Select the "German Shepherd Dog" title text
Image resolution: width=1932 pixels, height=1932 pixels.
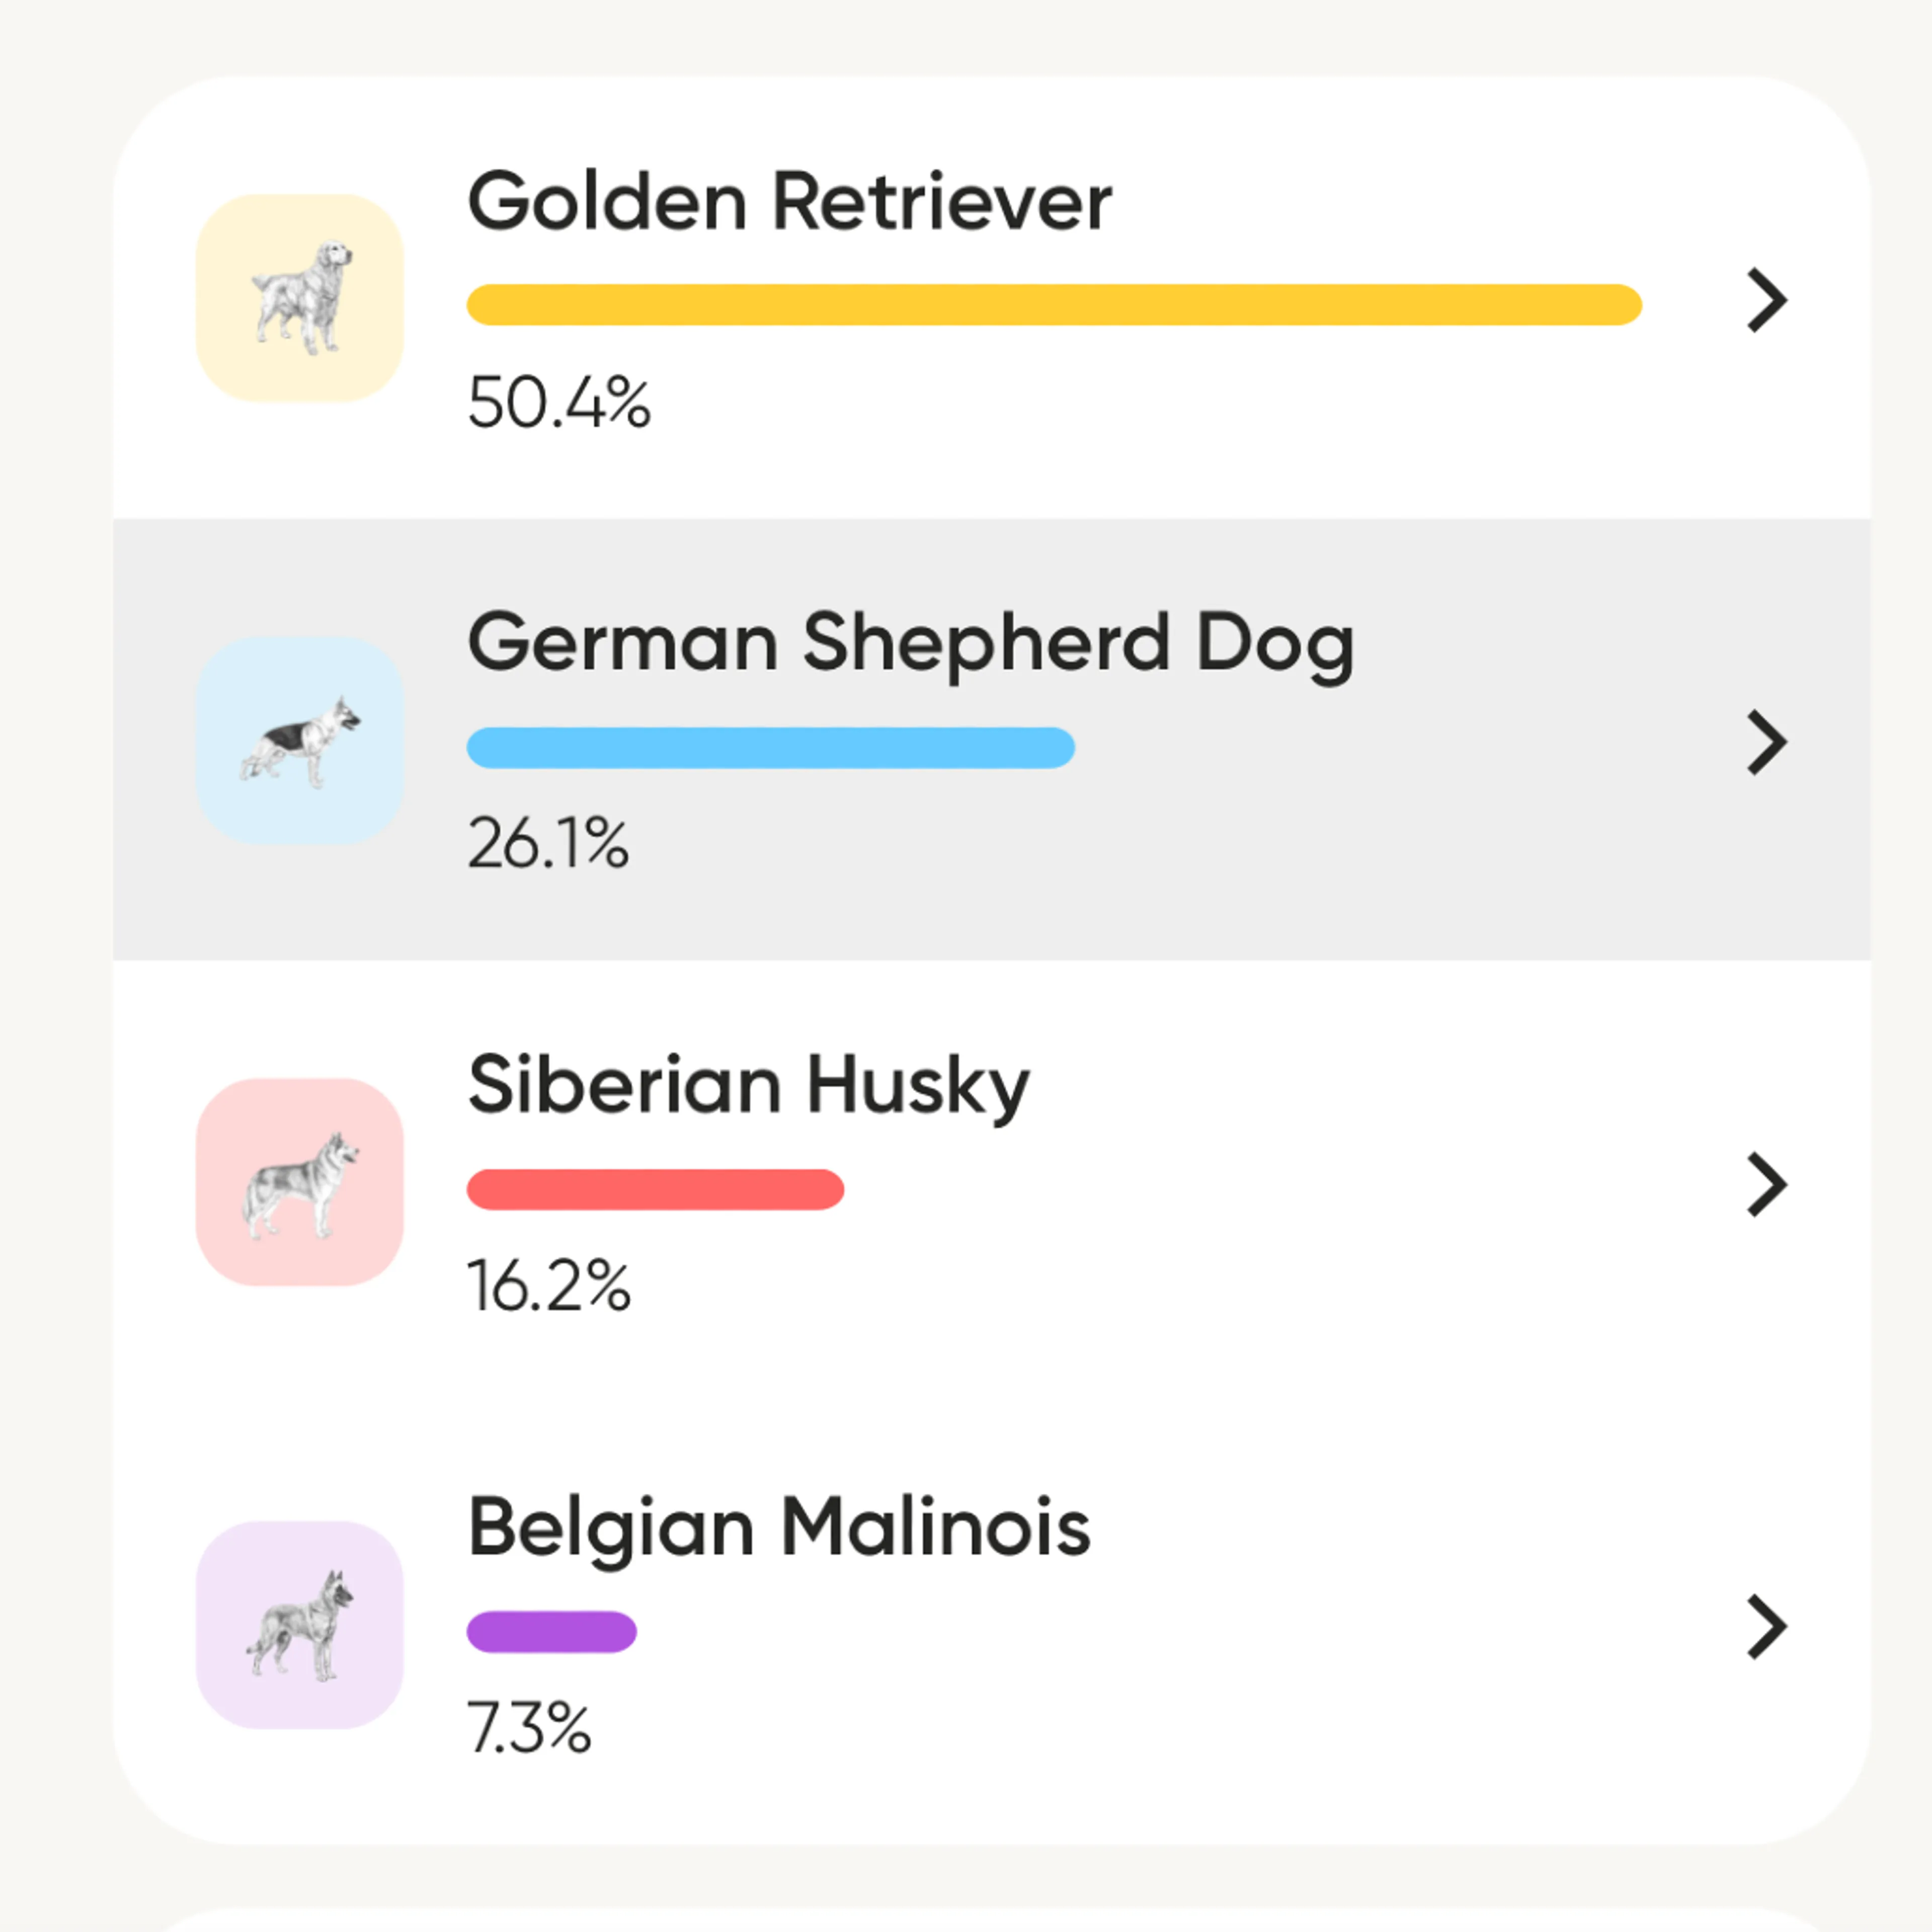point(910,644)
